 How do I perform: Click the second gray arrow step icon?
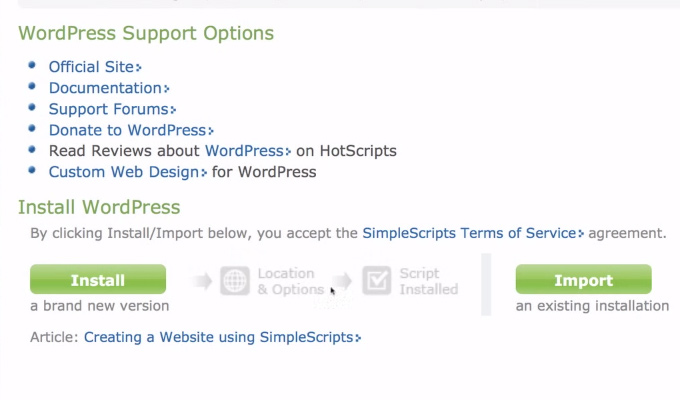coord(343,281)
